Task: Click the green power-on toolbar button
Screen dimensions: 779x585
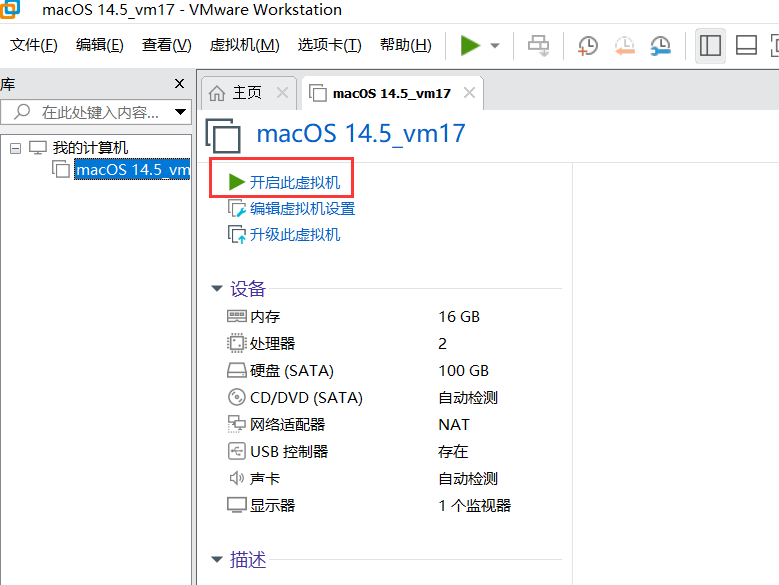Action: [x=470, y=45]
